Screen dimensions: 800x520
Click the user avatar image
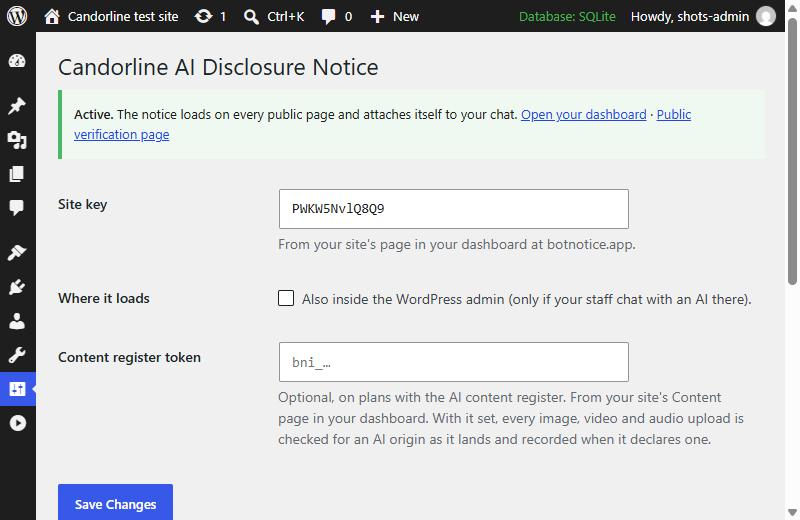tap(765, 16)
